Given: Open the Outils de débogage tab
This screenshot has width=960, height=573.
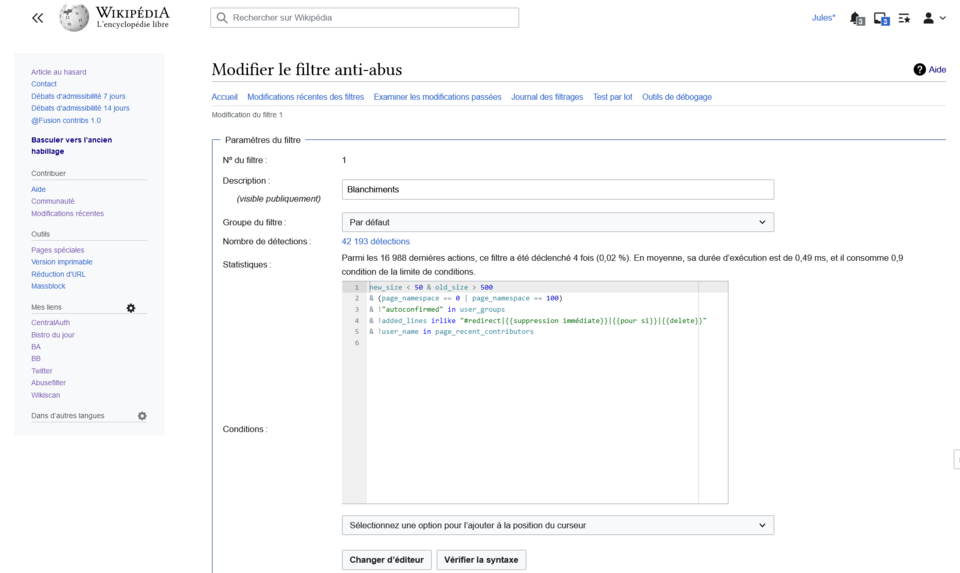Looking at the screenshot, I should pyautogui.click(x=677, y=97).
